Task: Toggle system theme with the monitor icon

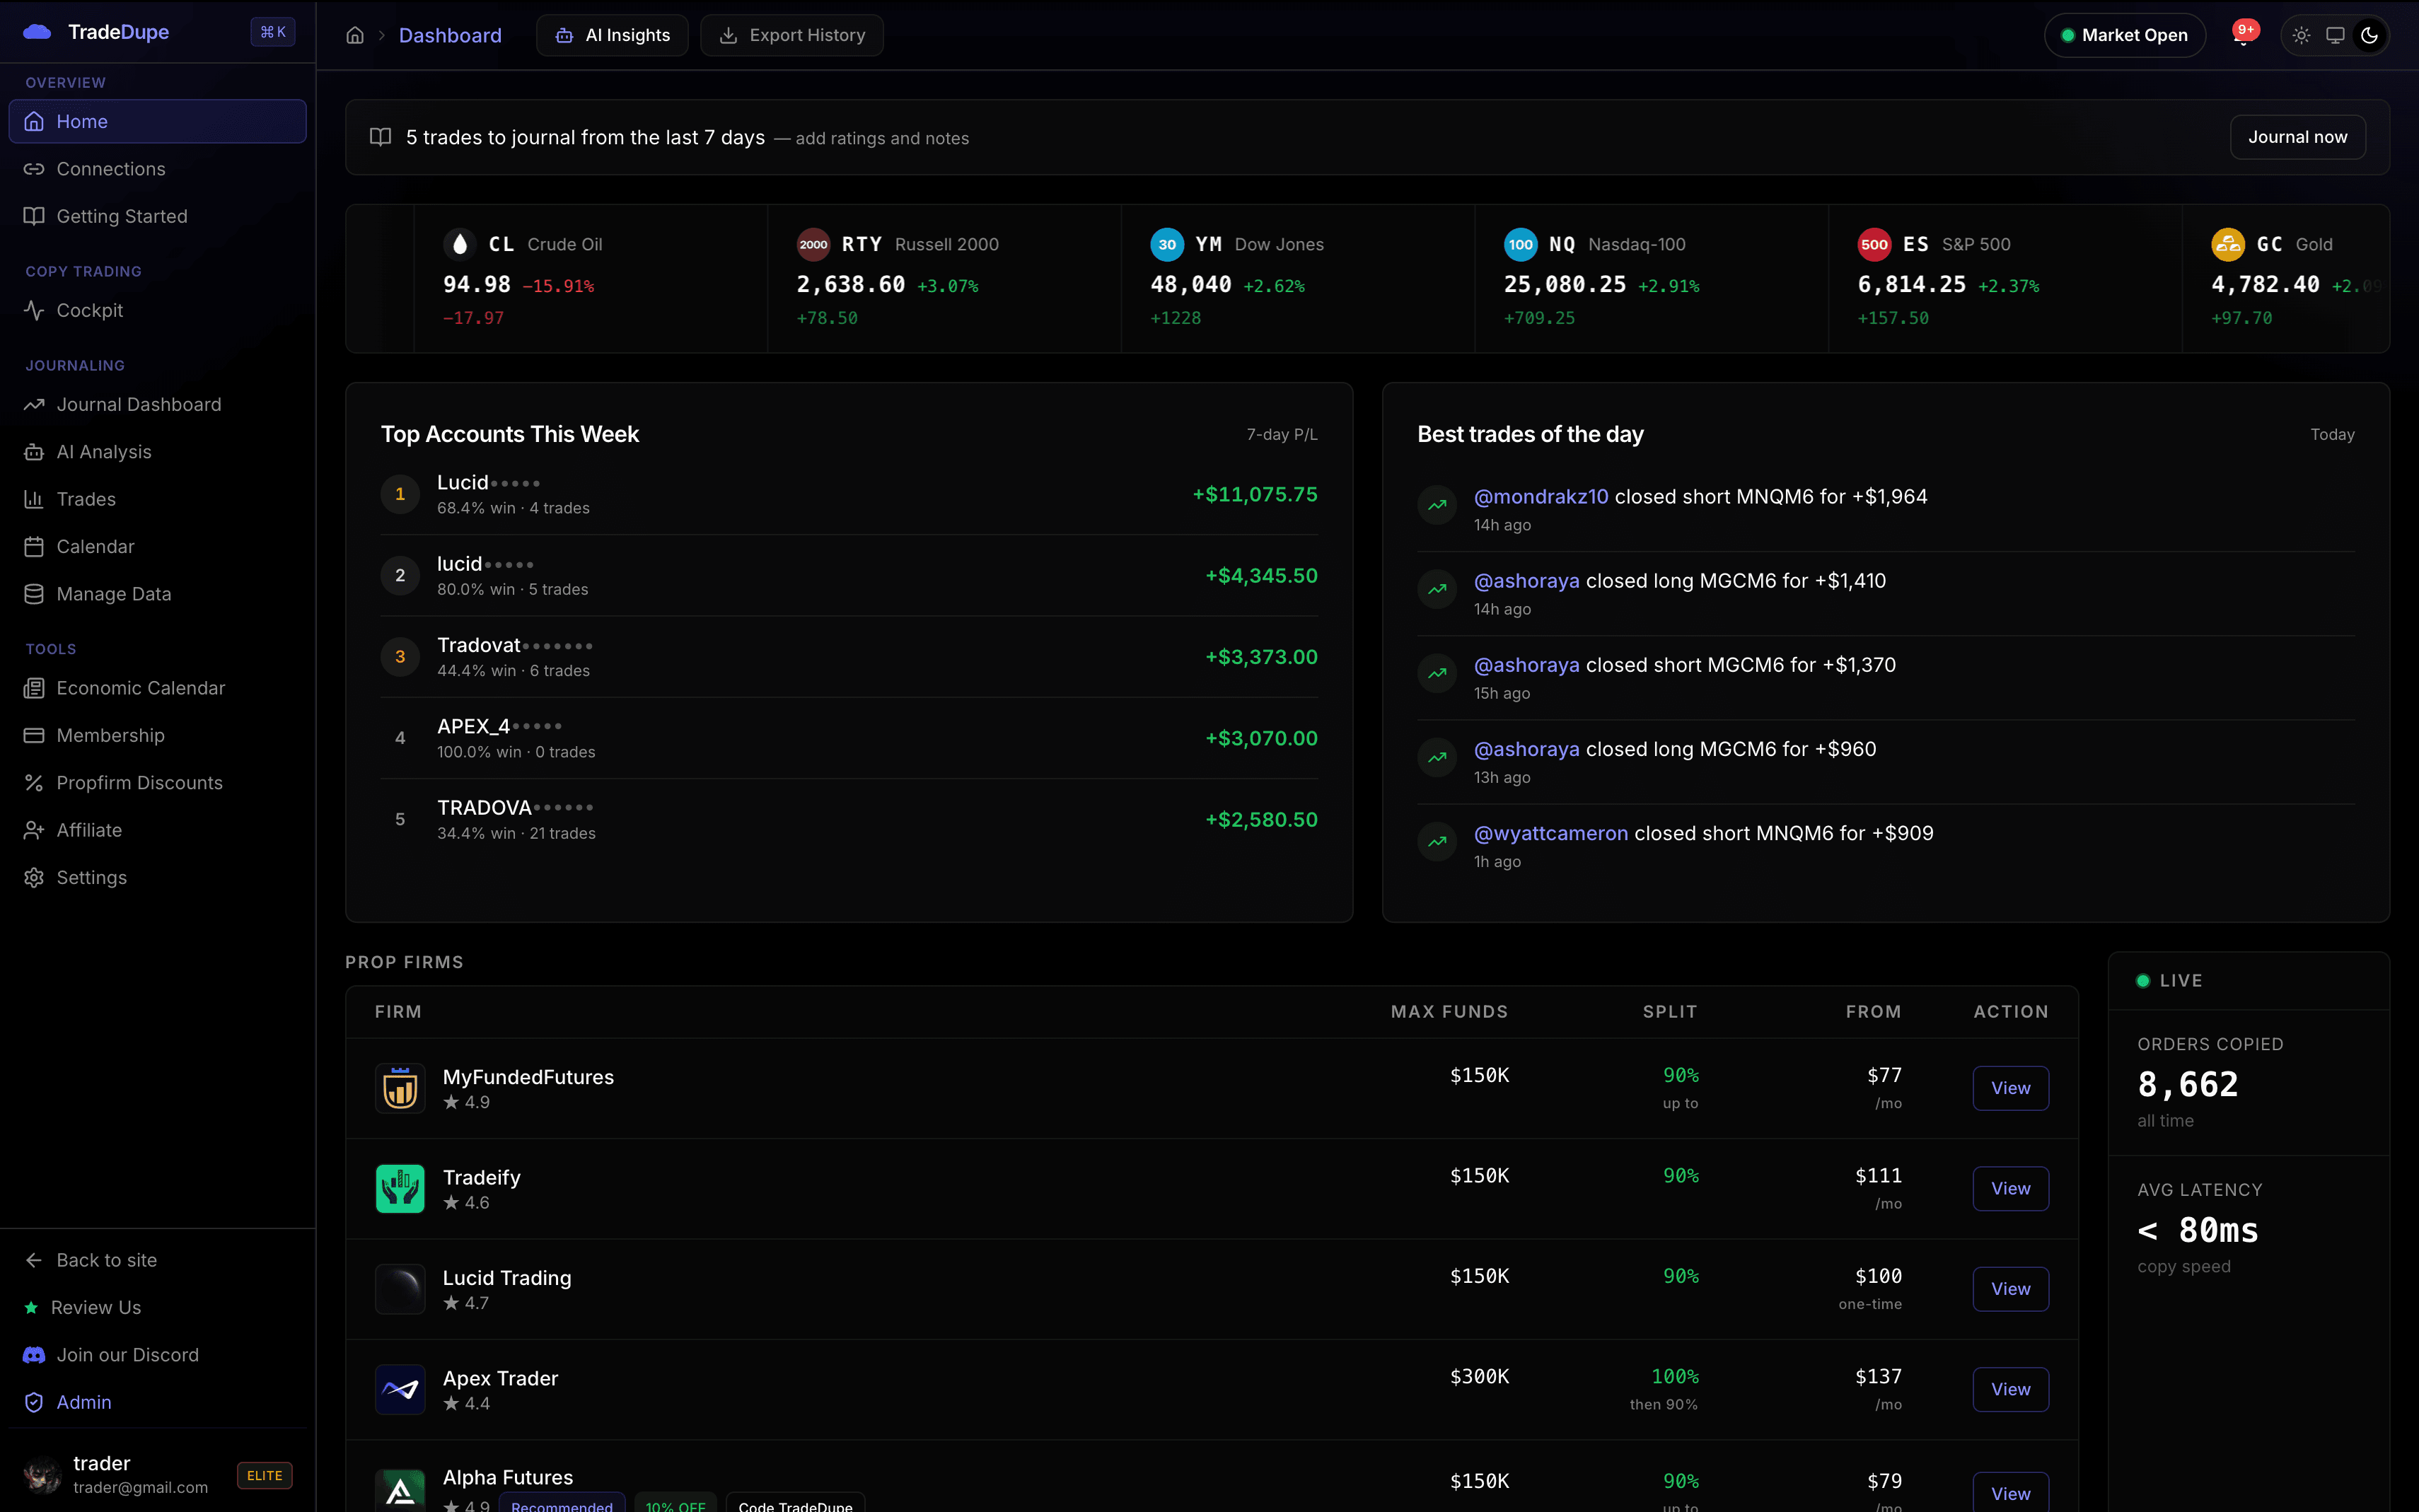Action: coord(2336,35)
